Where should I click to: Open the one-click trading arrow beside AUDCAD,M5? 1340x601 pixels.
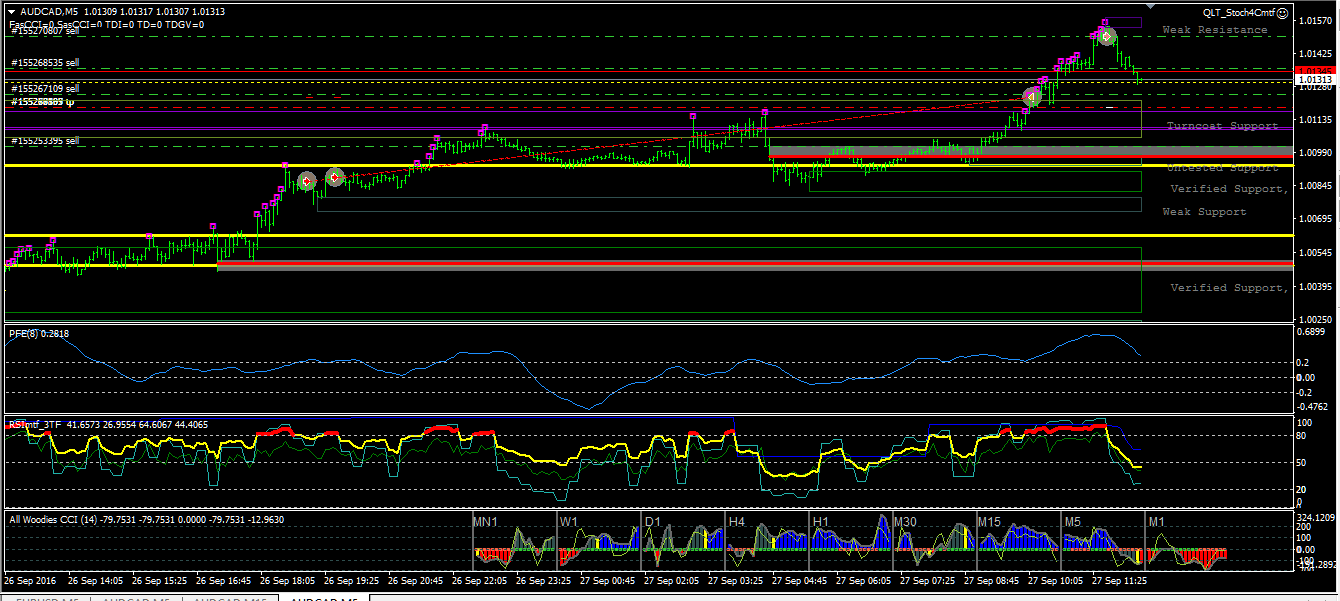[11, 11]
